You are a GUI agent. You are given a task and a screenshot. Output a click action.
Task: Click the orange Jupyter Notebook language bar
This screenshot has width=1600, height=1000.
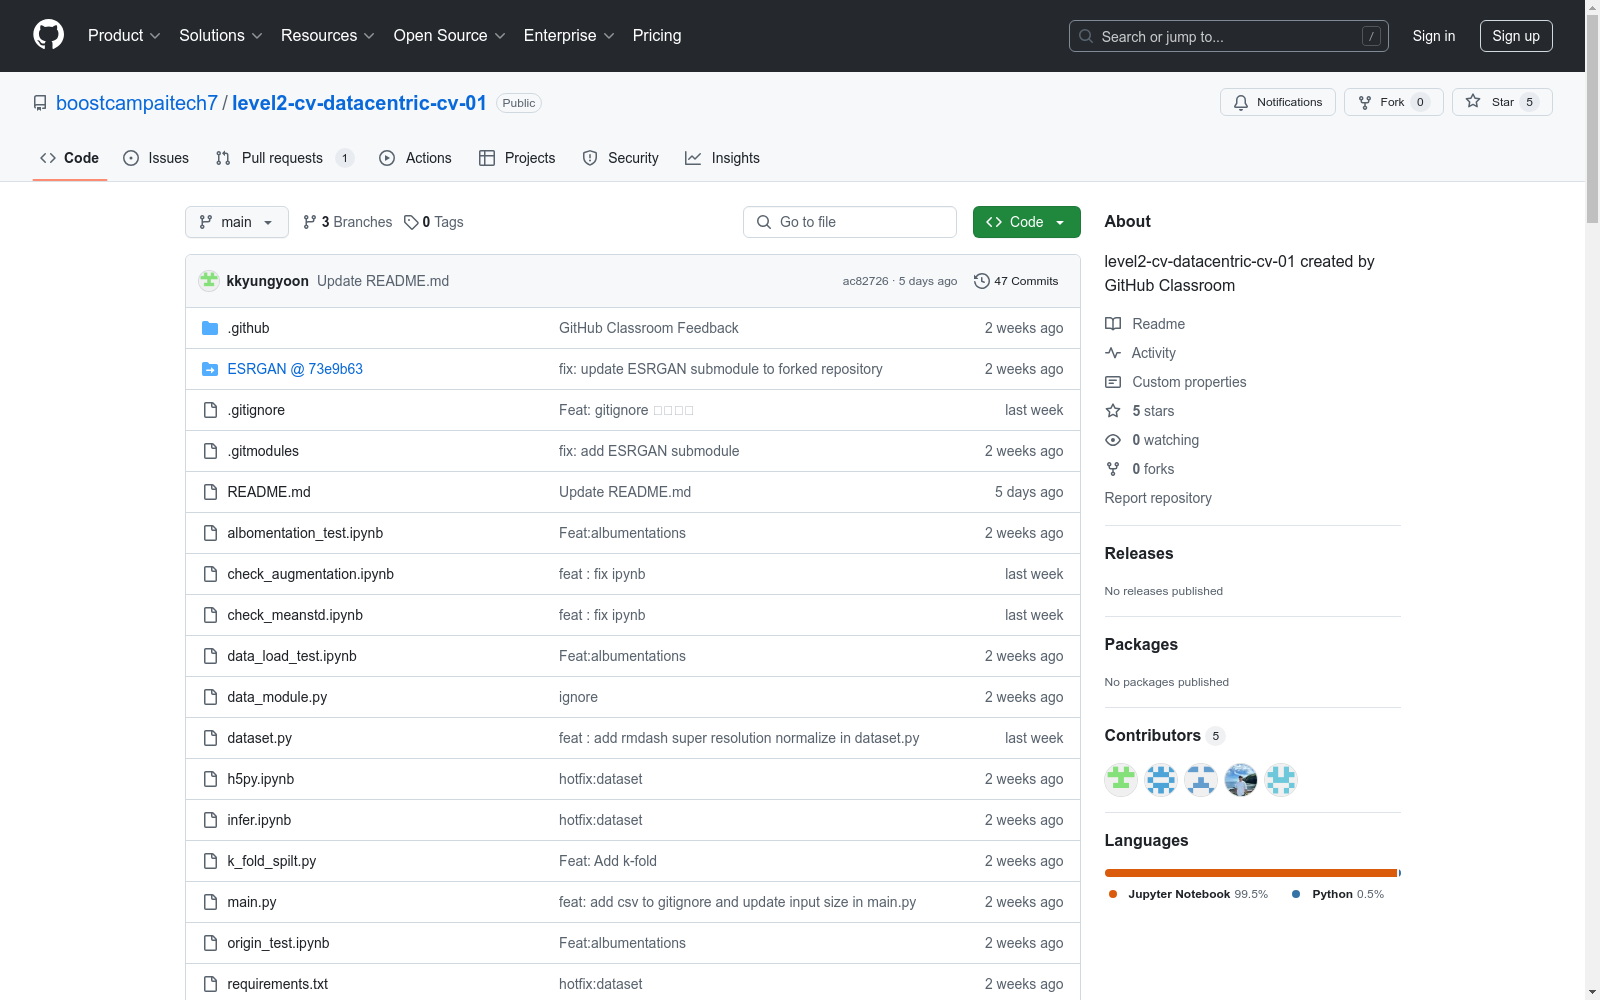[1249, 873]
